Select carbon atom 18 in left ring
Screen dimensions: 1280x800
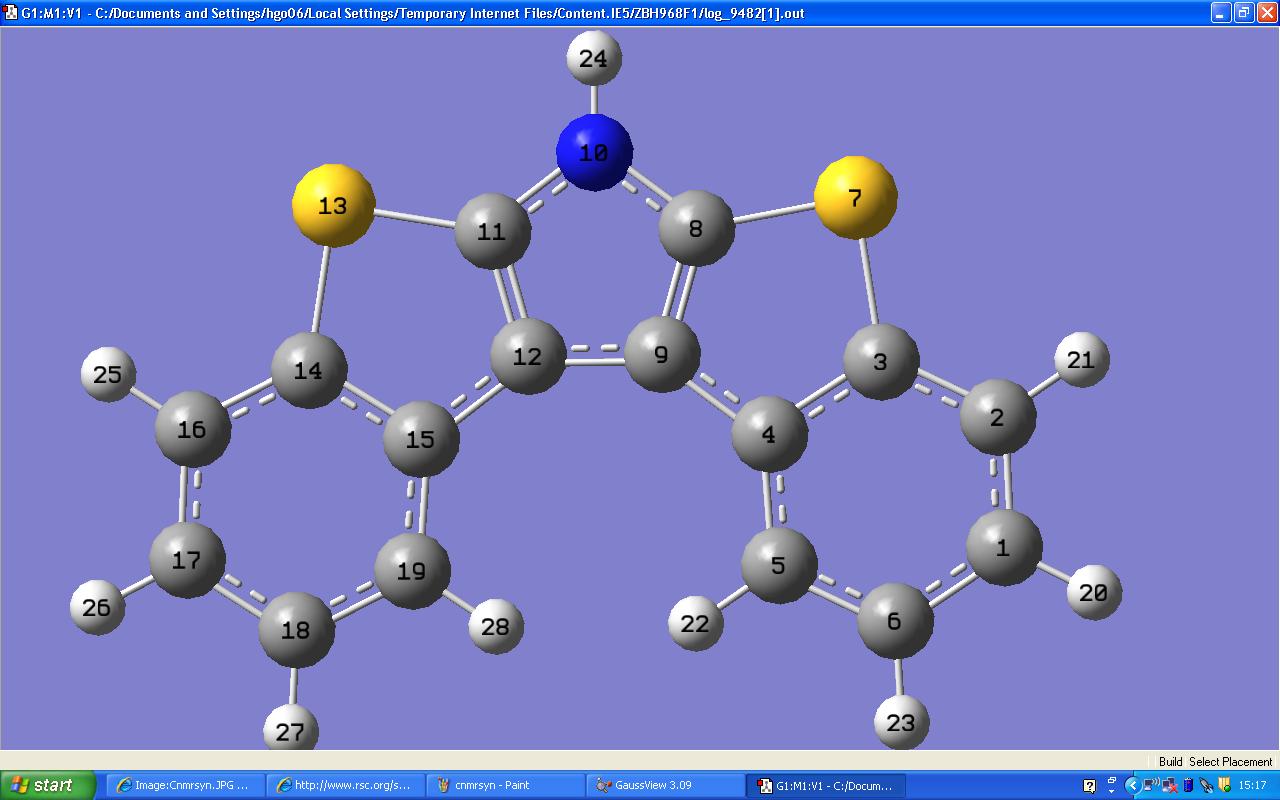[296, 631]
